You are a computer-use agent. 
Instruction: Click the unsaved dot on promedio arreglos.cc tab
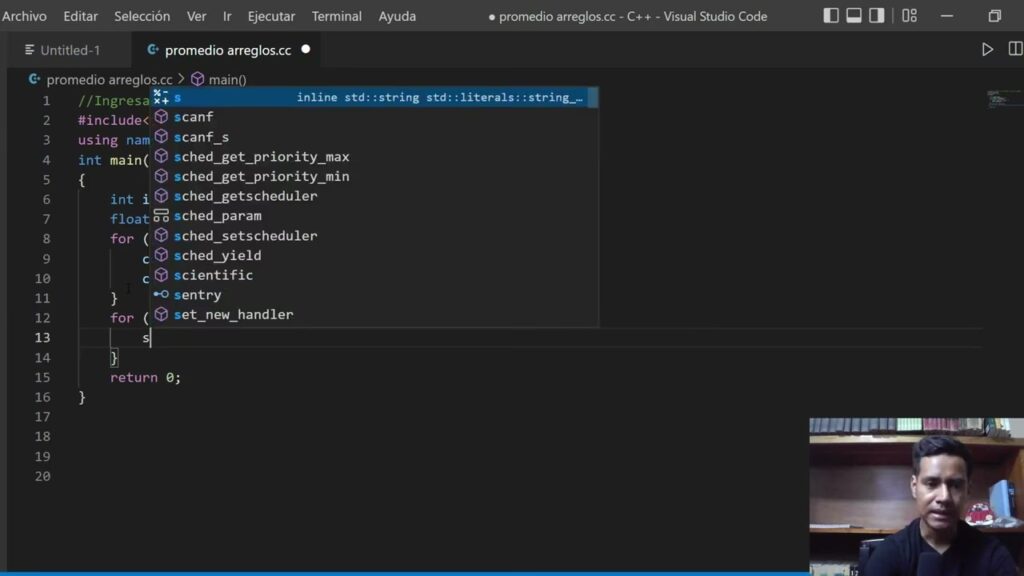(x=305, y=49)
